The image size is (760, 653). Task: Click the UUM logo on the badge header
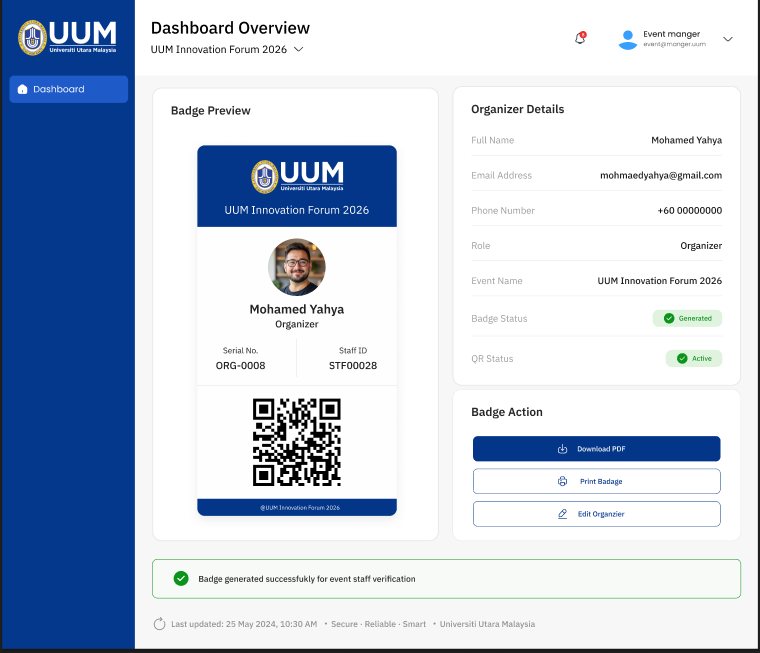click(x=297, y=176)
